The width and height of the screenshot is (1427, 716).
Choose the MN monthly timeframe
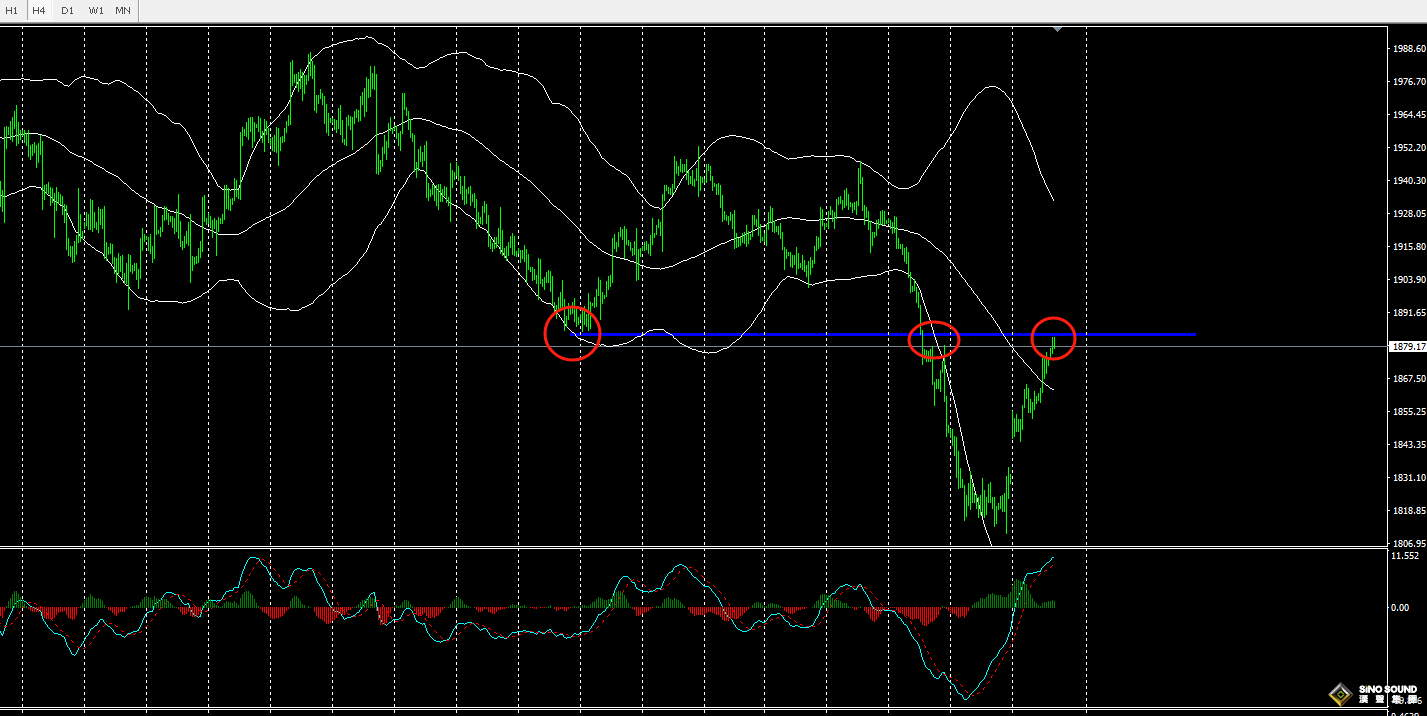point(123,10)
